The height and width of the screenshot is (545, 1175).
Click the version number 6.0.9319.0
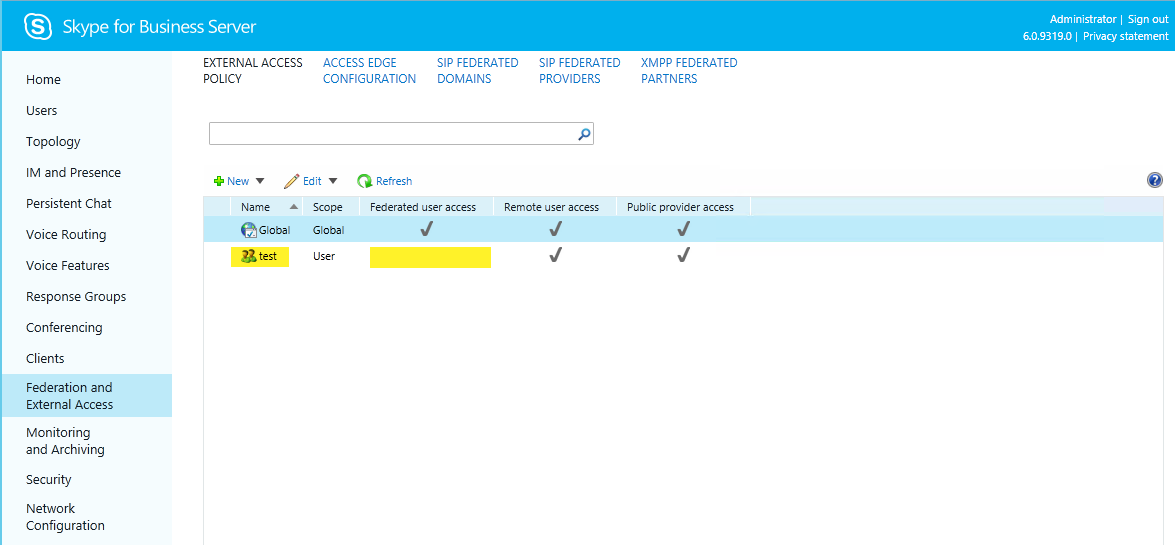coord(1048,36)
